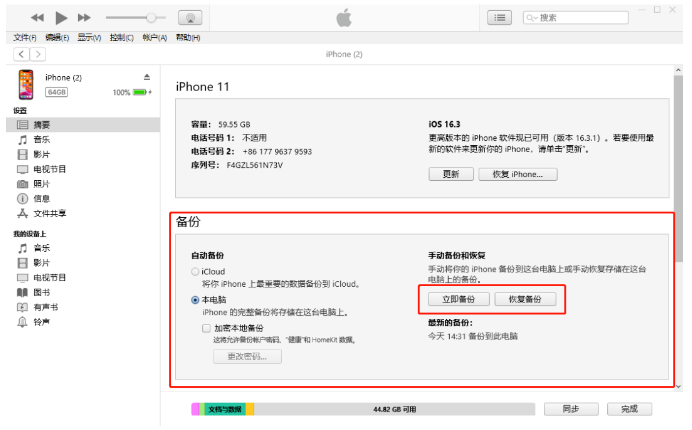The height and width of the screenshot is (430, 692).
Task: Click the phone number +86 177 9637 9593
Action: point(277,152)
